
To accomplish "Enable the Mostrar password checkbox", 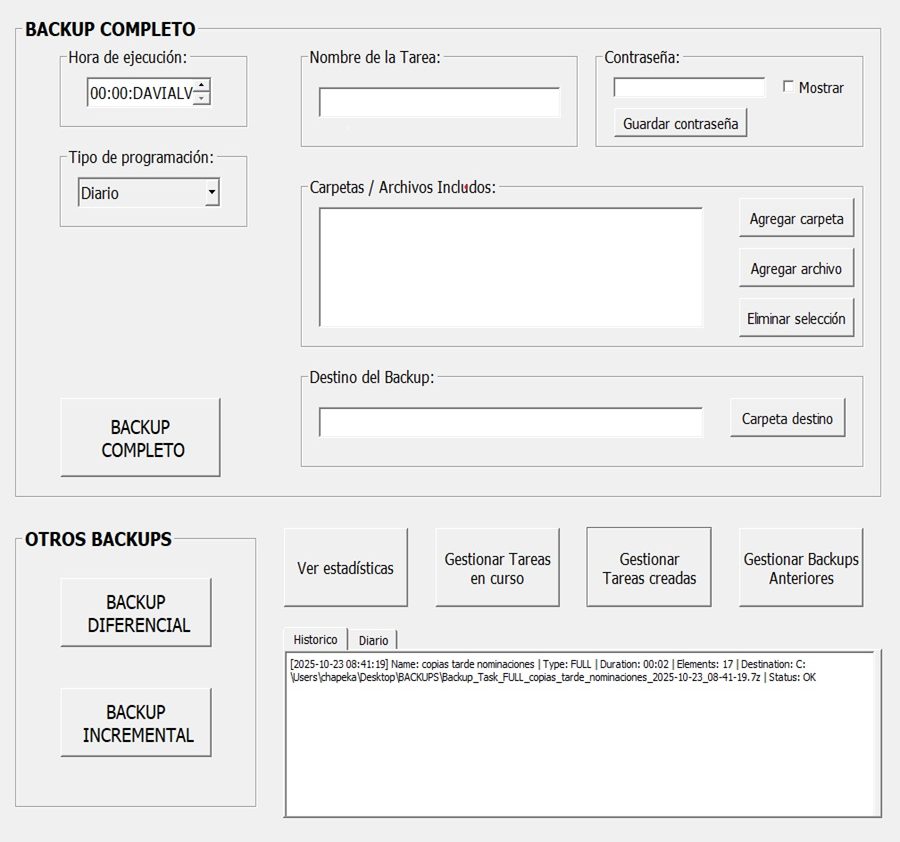I will pos(788,87).
